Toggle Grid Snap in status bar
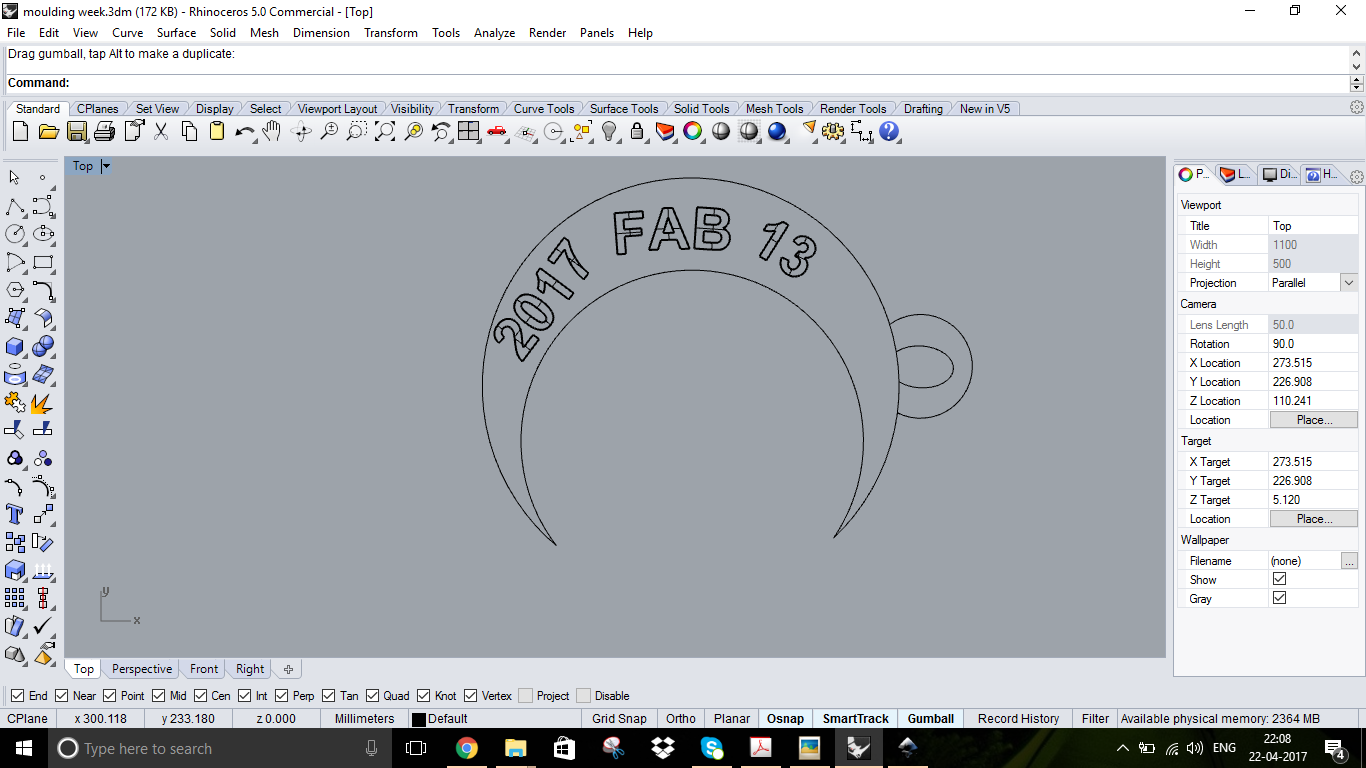This screenshot has width=1366, height=768. click(x=619, y=719)
